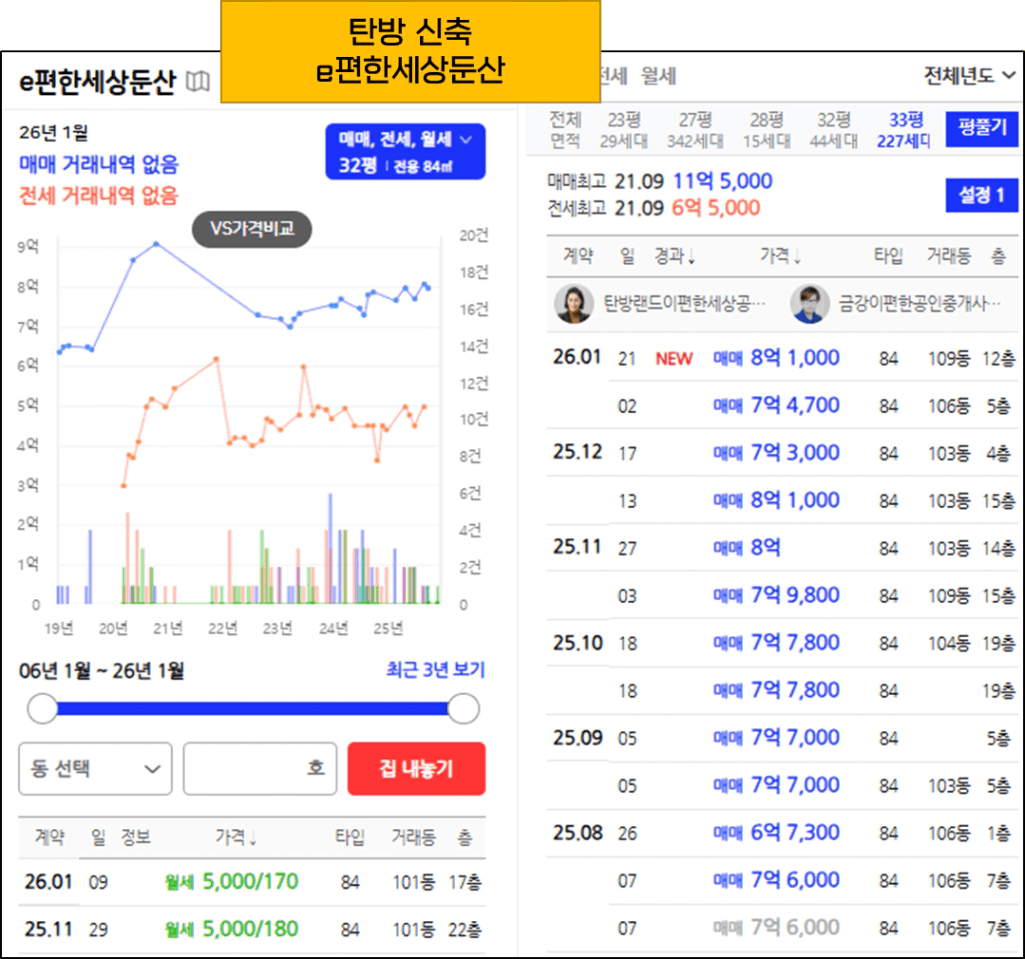Sort by 경과 column arrow
Image resolution: width=1025 pixels, height=959 pixels.
point(675,257)
